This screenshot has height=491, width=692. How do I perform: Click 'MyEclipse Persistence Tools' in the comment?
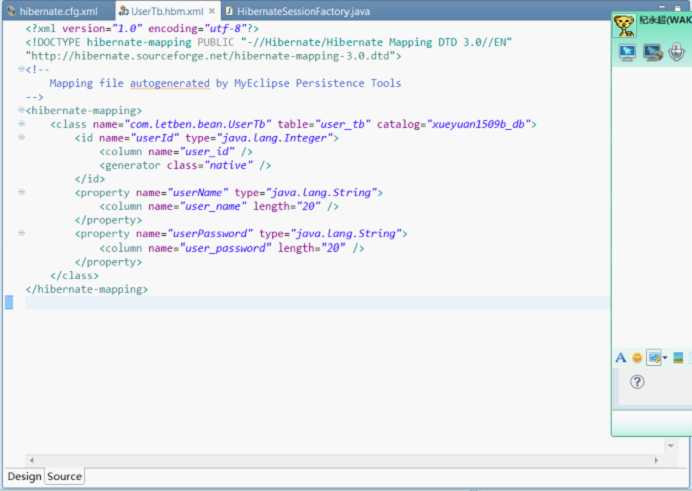317,83
